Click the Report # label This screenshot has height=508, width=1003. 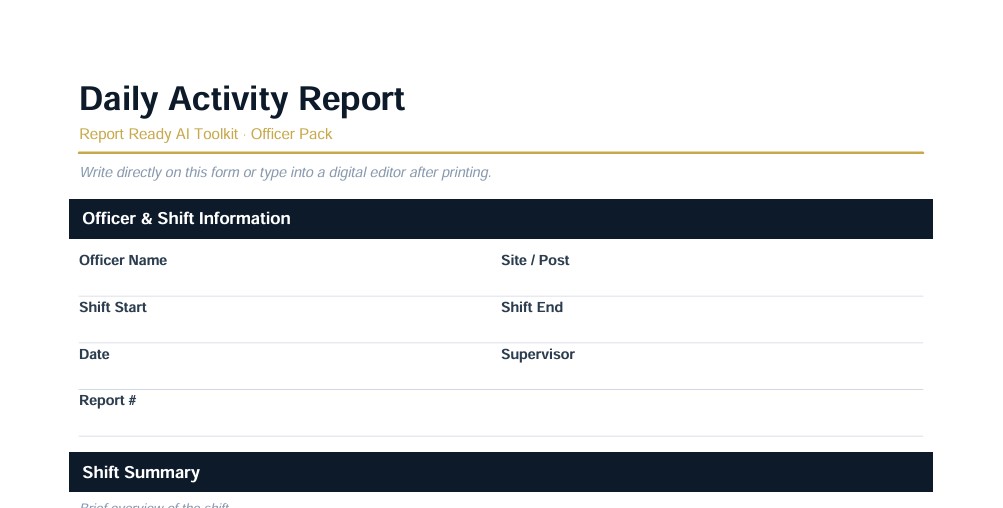click(x=107, y=401)
